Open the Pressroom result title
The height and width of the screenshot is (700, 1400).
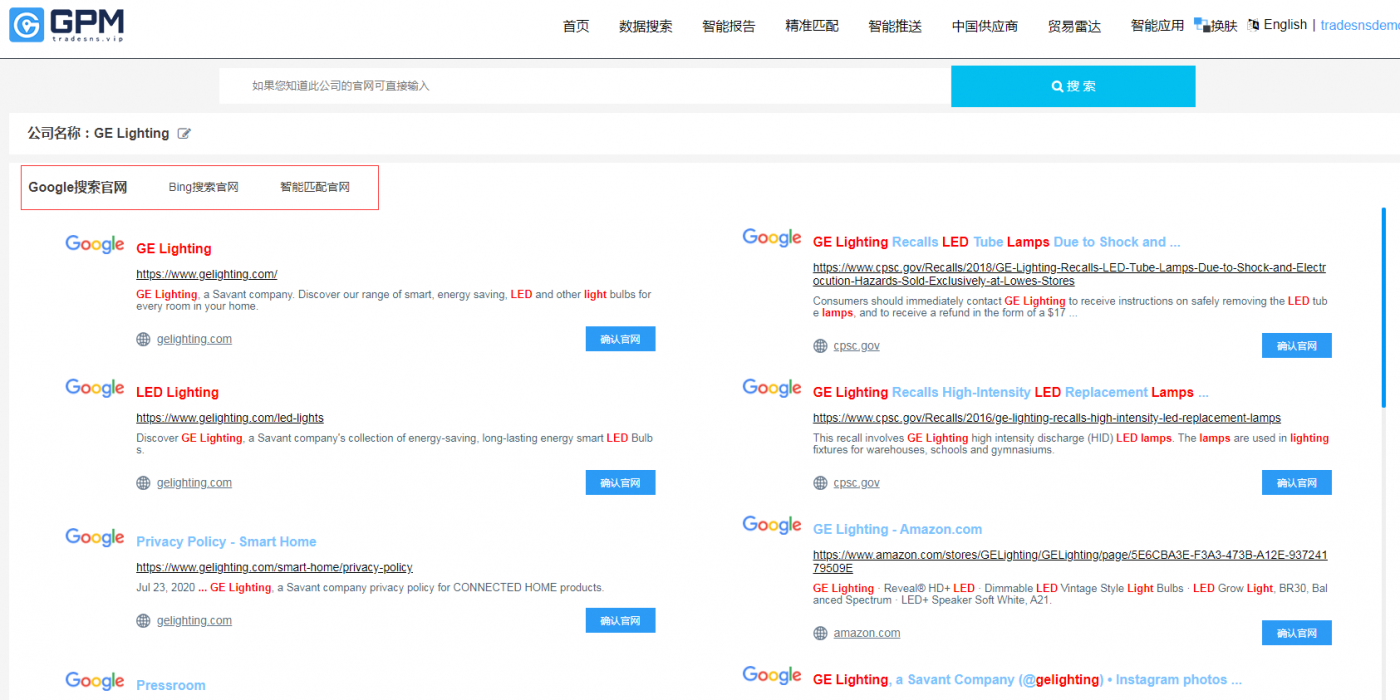[x=171, y=686]
